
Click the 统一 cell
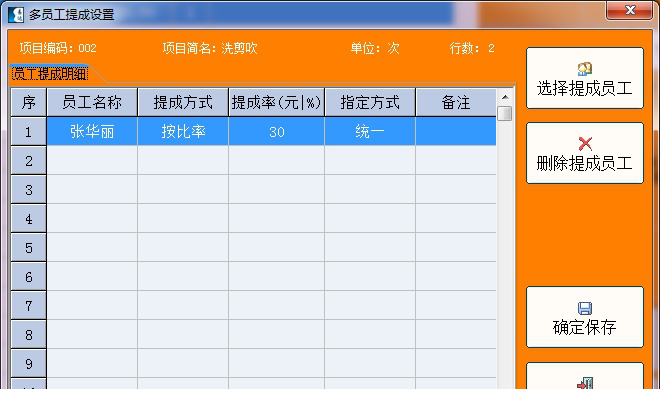click(x=370, y=132)
